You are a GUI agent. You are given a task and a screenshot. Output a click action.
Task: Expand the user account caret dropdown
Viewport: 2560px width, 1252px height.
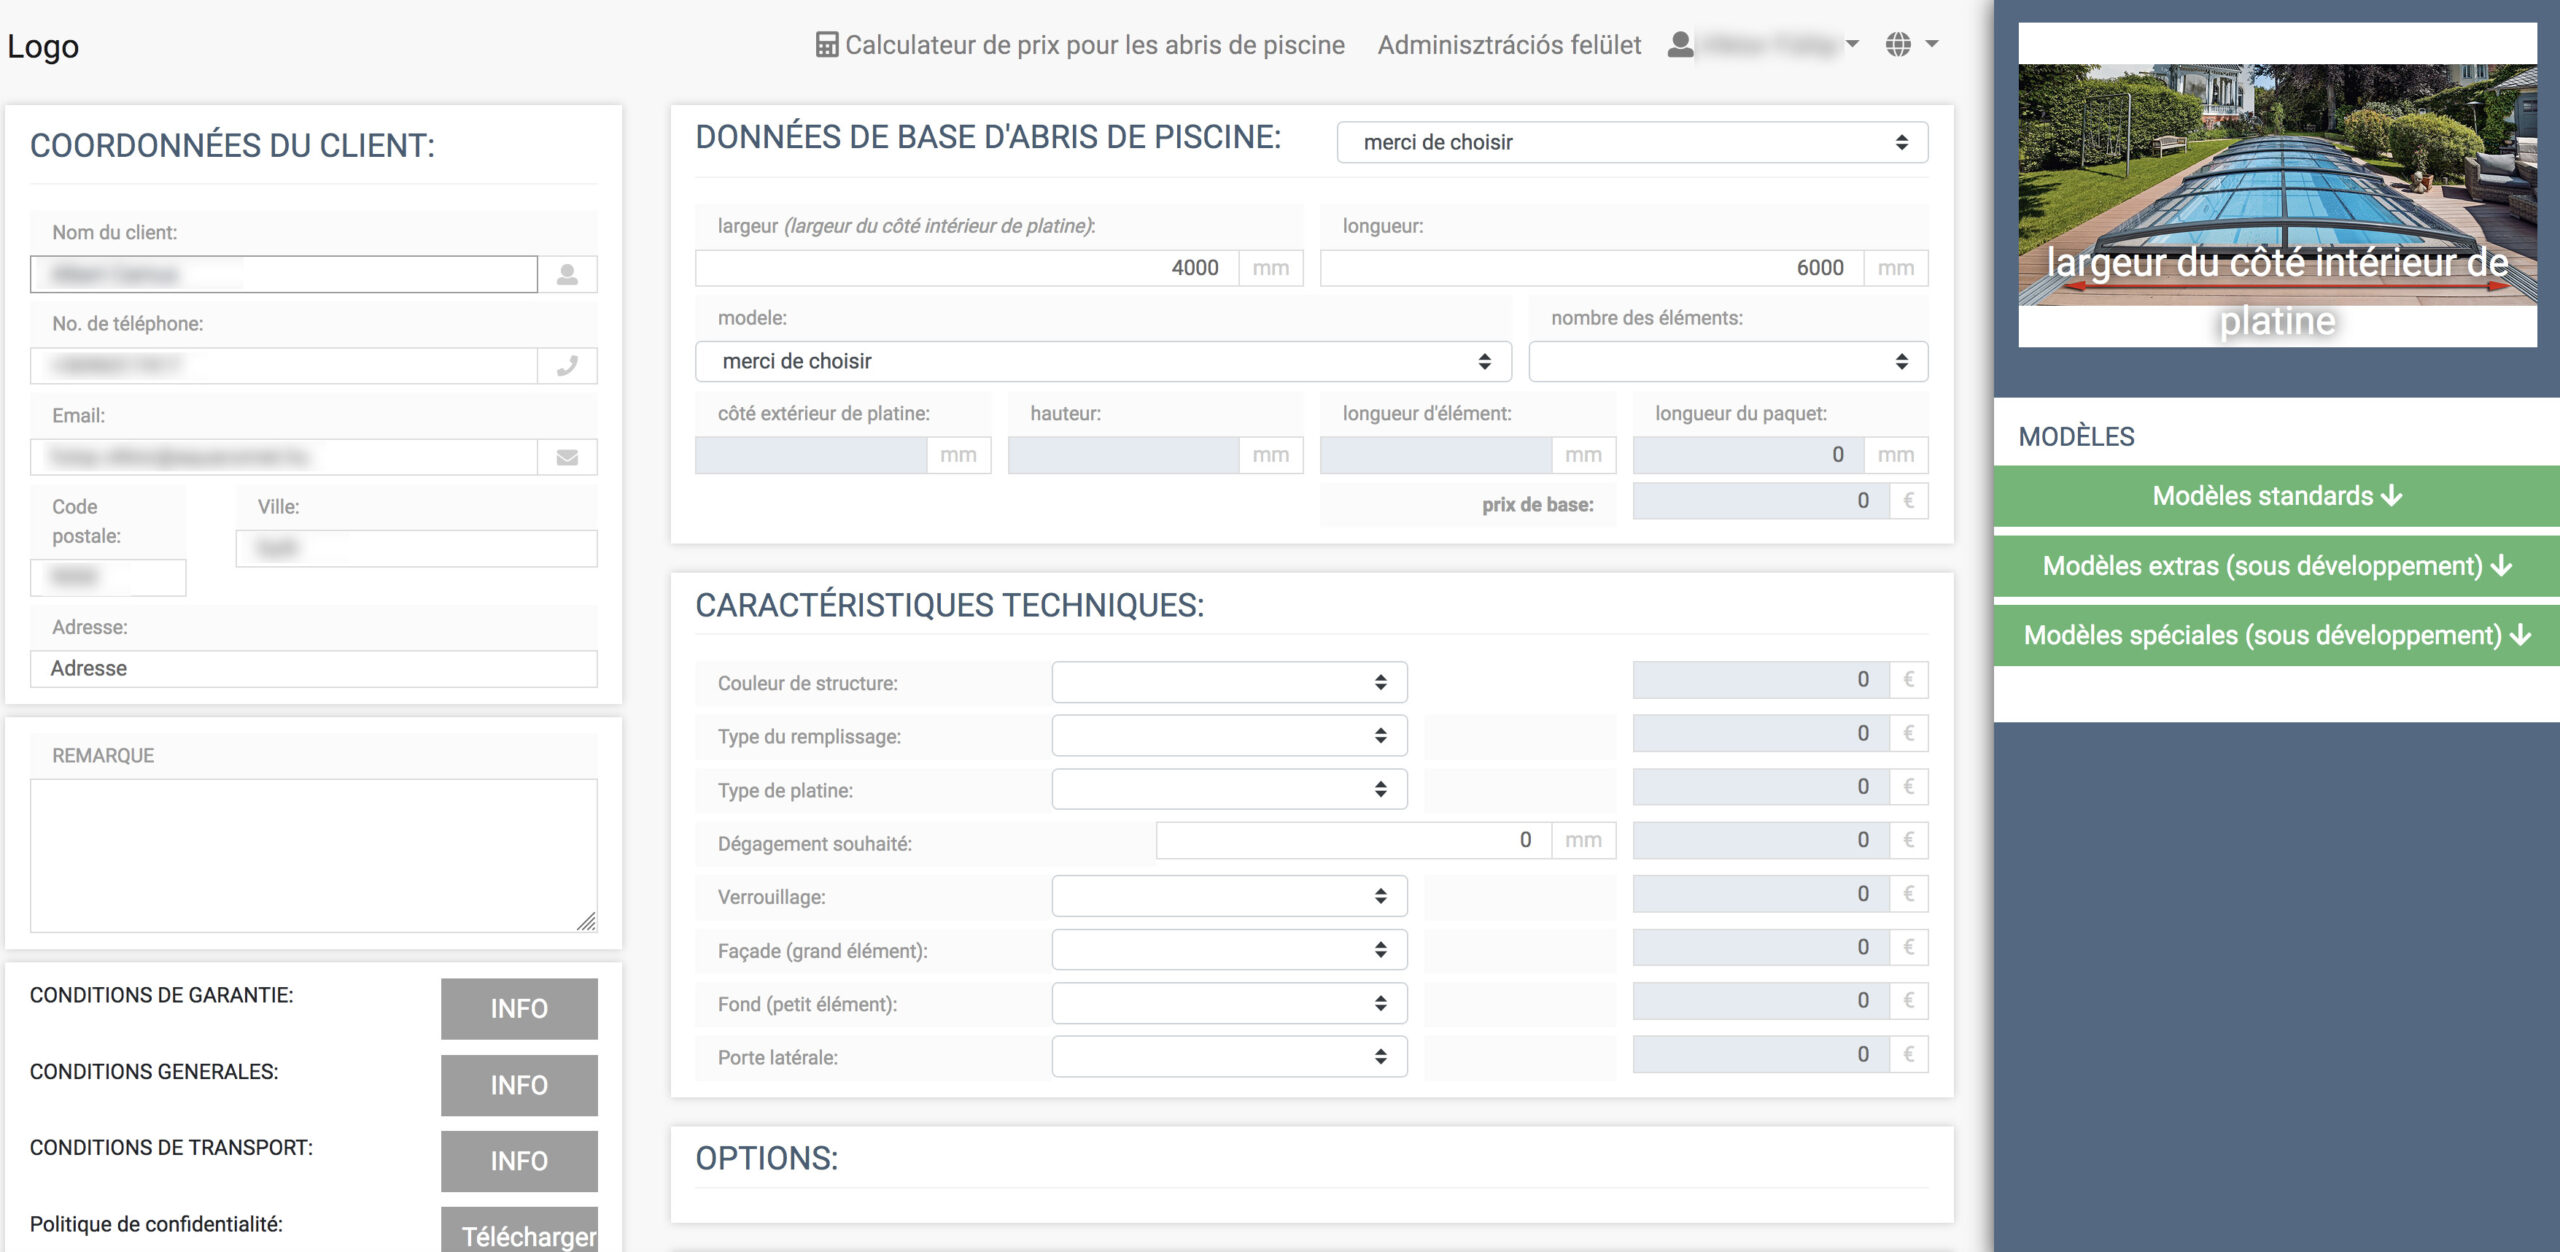pos(1852,45)
